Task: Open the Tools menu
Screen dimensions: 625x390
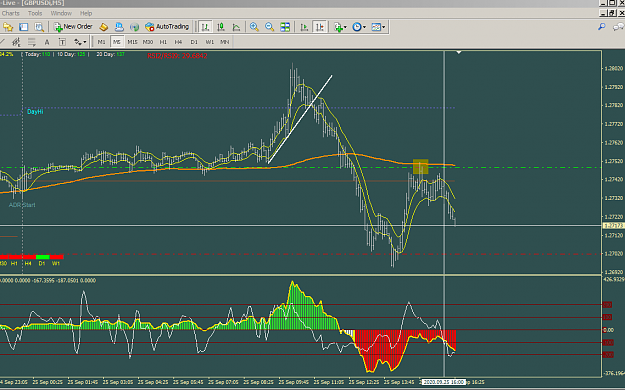Action: pyautogui.click(x=35, y=13)
